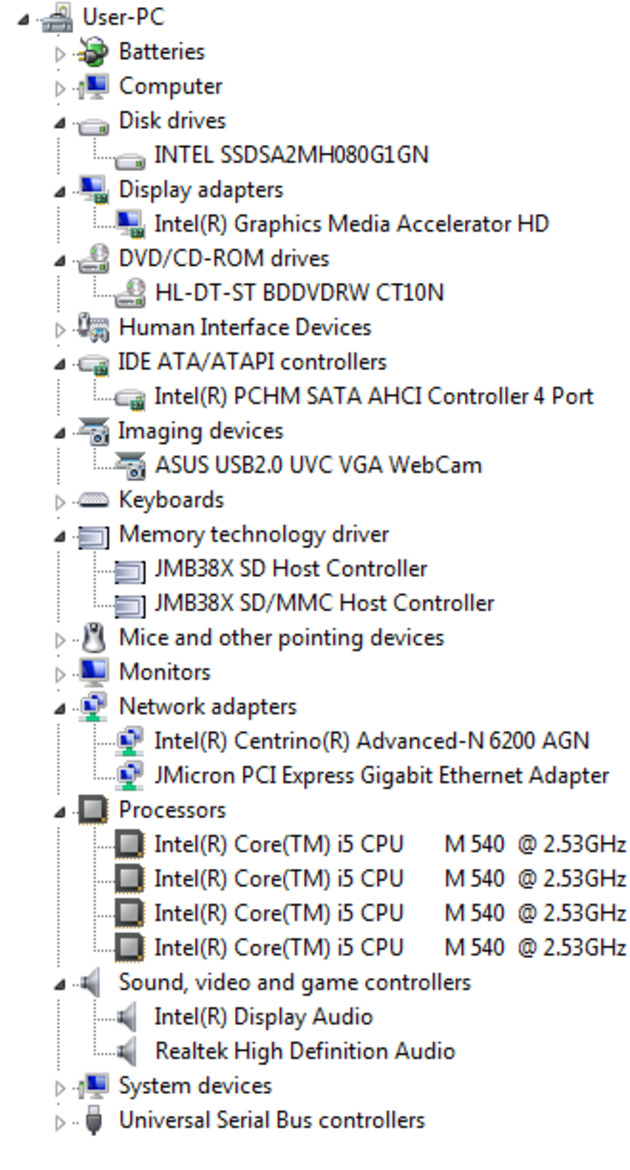Click the ASUS WebCam device icon

[x=130, y=466]
